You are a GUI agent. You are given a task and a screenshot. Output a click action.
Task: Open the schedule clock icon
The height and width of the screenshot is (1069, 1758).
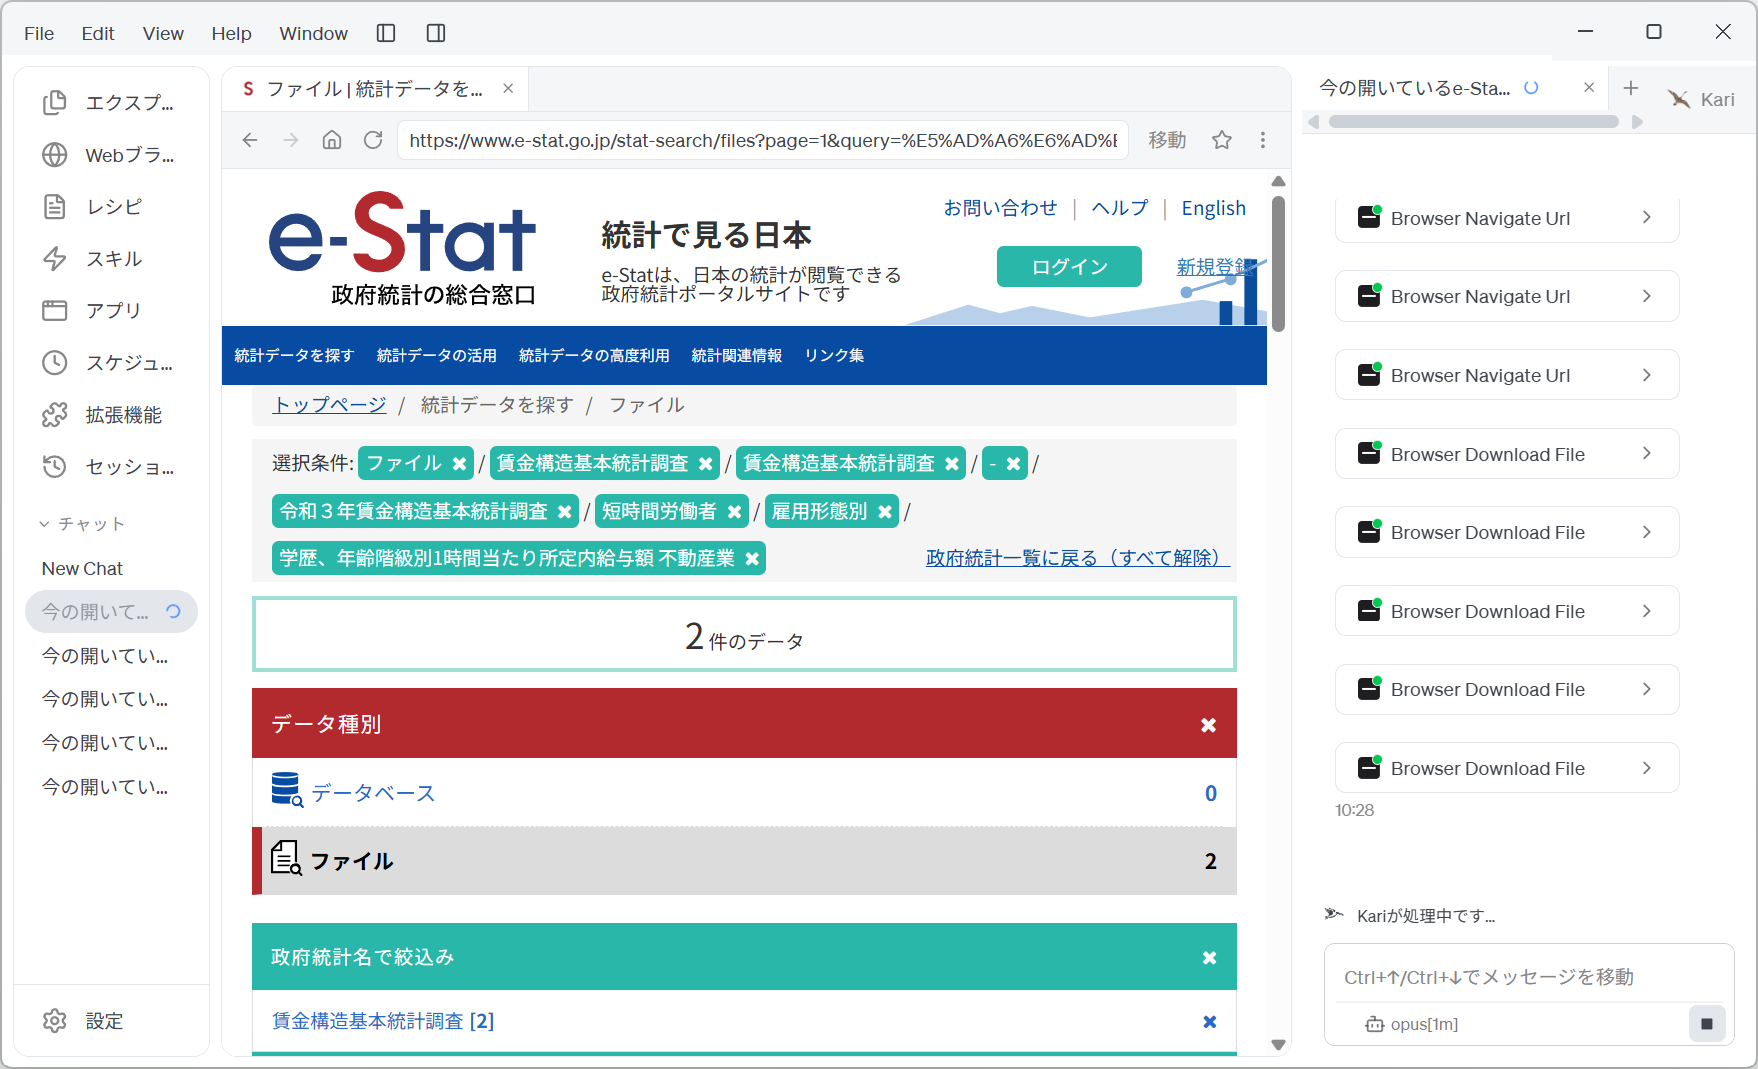55,363
